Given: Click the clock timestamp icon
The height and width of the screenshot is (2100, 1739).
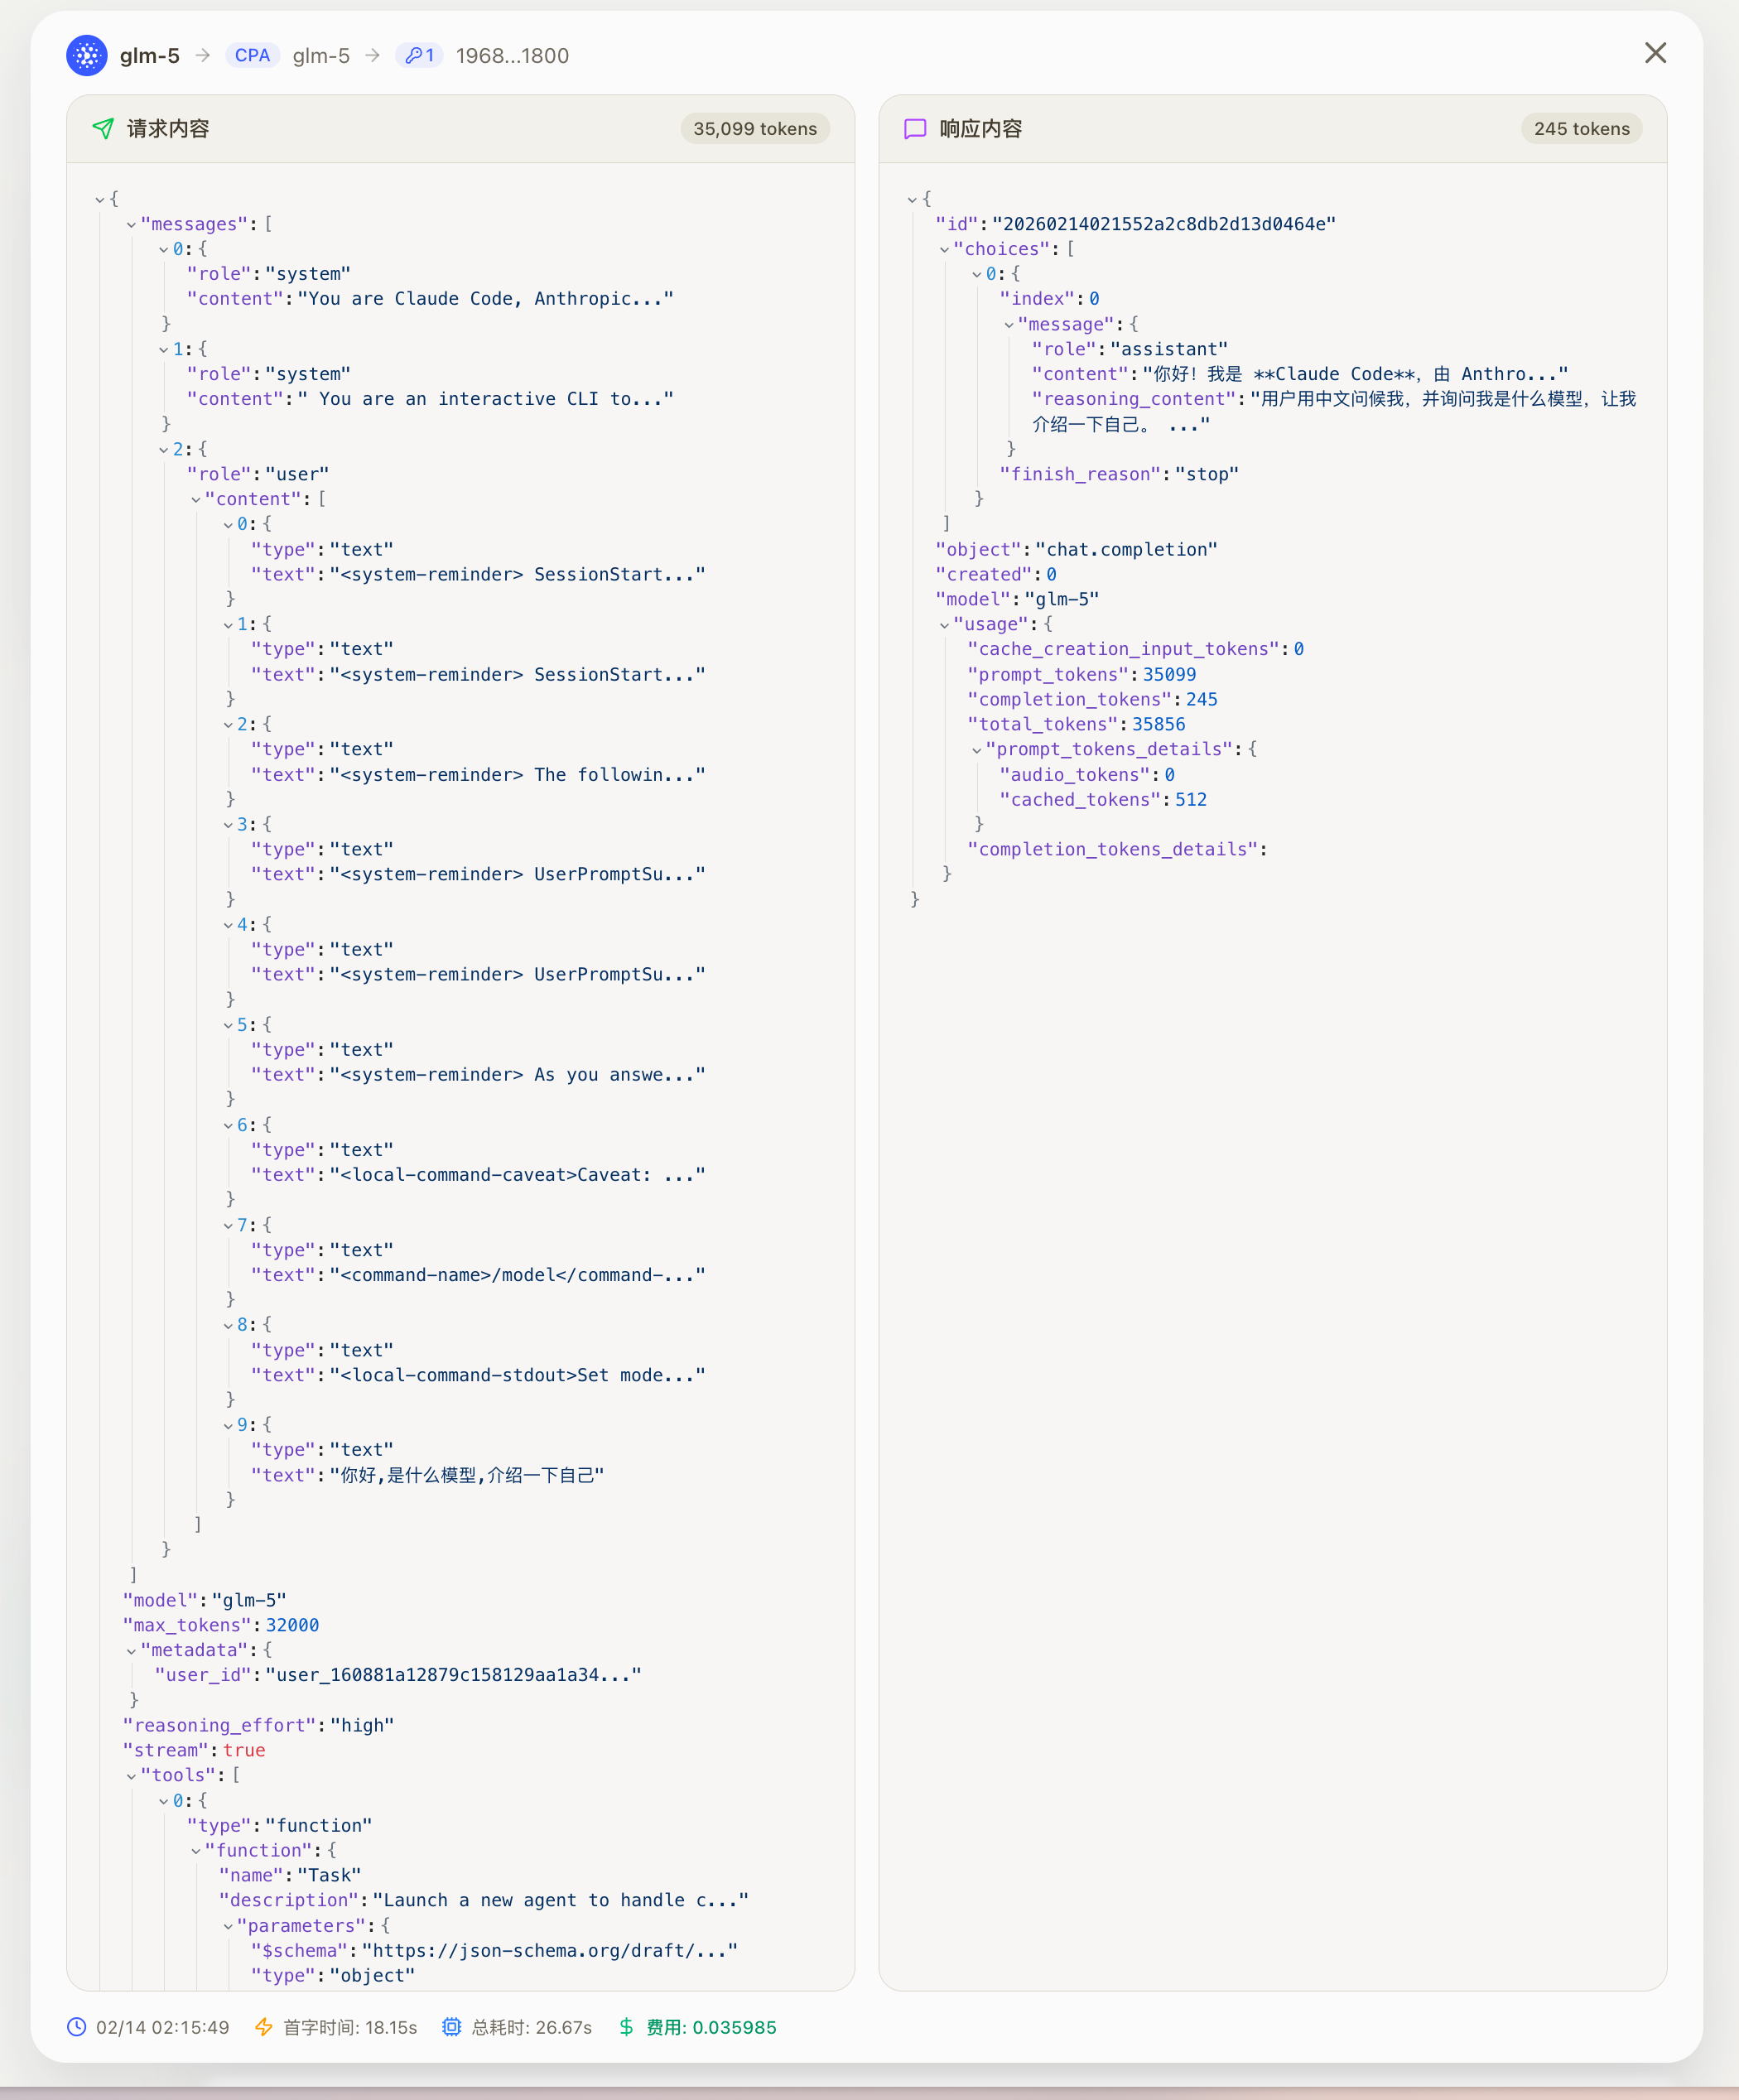Looking at the screenshot, I should (x=77, y=2027).
